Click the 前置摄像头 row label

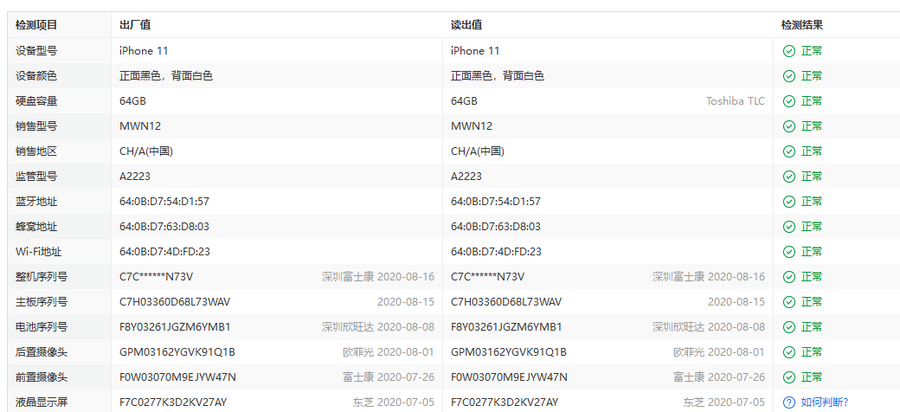(x=41, y=377)
